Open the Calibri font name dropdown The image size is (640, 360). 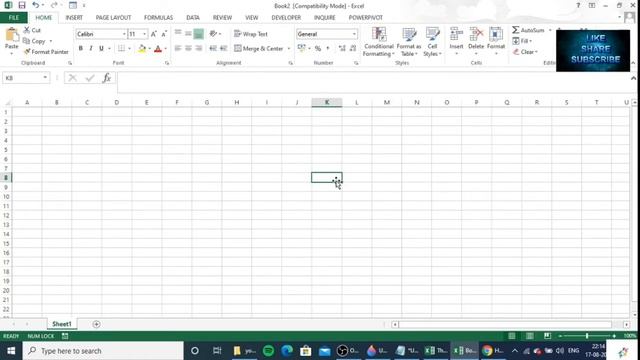pyautogui.click(x=124, y=34)
